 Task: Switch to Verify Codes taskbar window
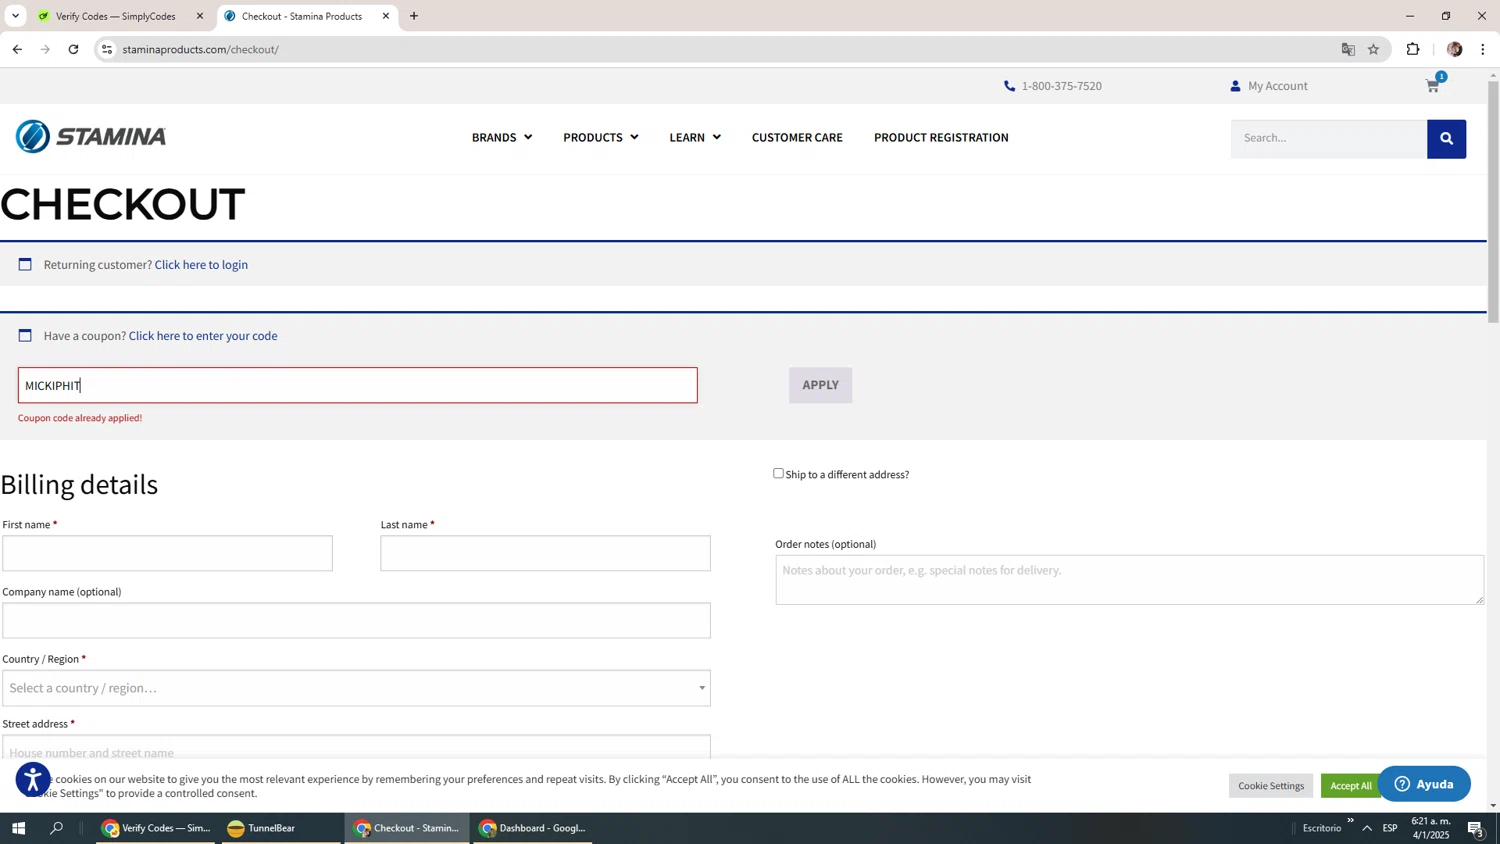pyautogui.click(x=155, y=828)
